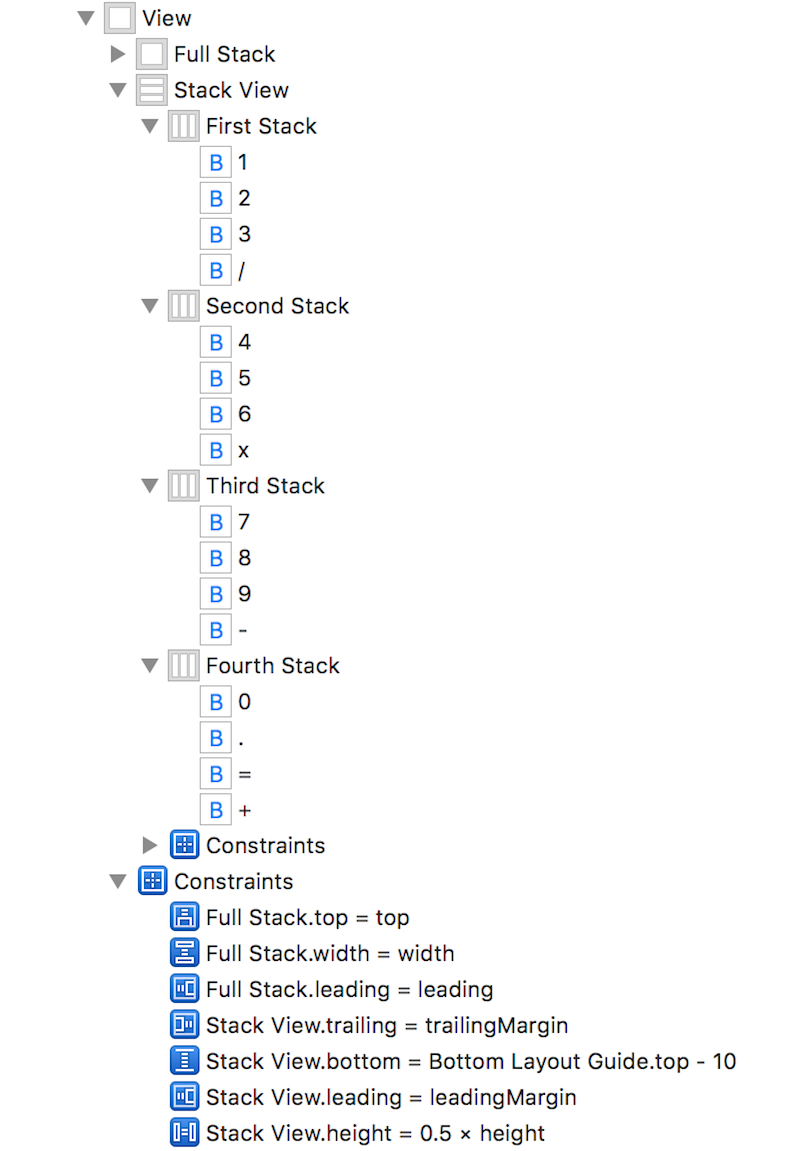This screenshot has height=1151, width=793.
Task: Click the constraint icon for Stack View.height
Action: 185,1133
